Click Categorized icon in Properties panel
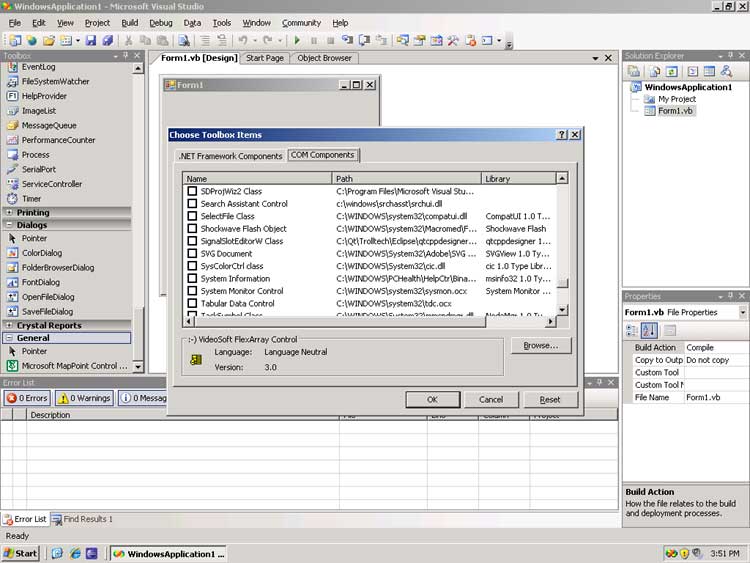The width and height of the screenshot is (750, 563). (632, 330)
